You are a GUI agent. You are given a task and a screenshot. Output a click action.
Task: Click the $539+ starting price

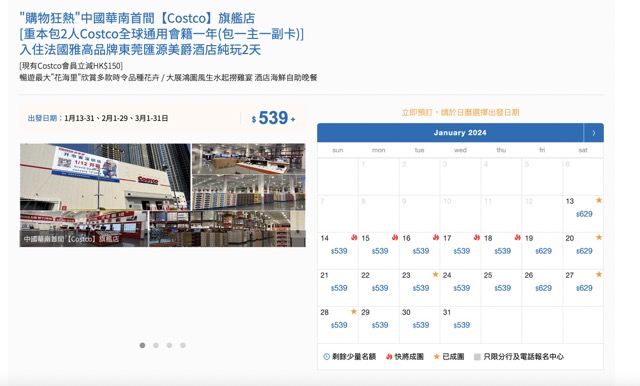273,118
